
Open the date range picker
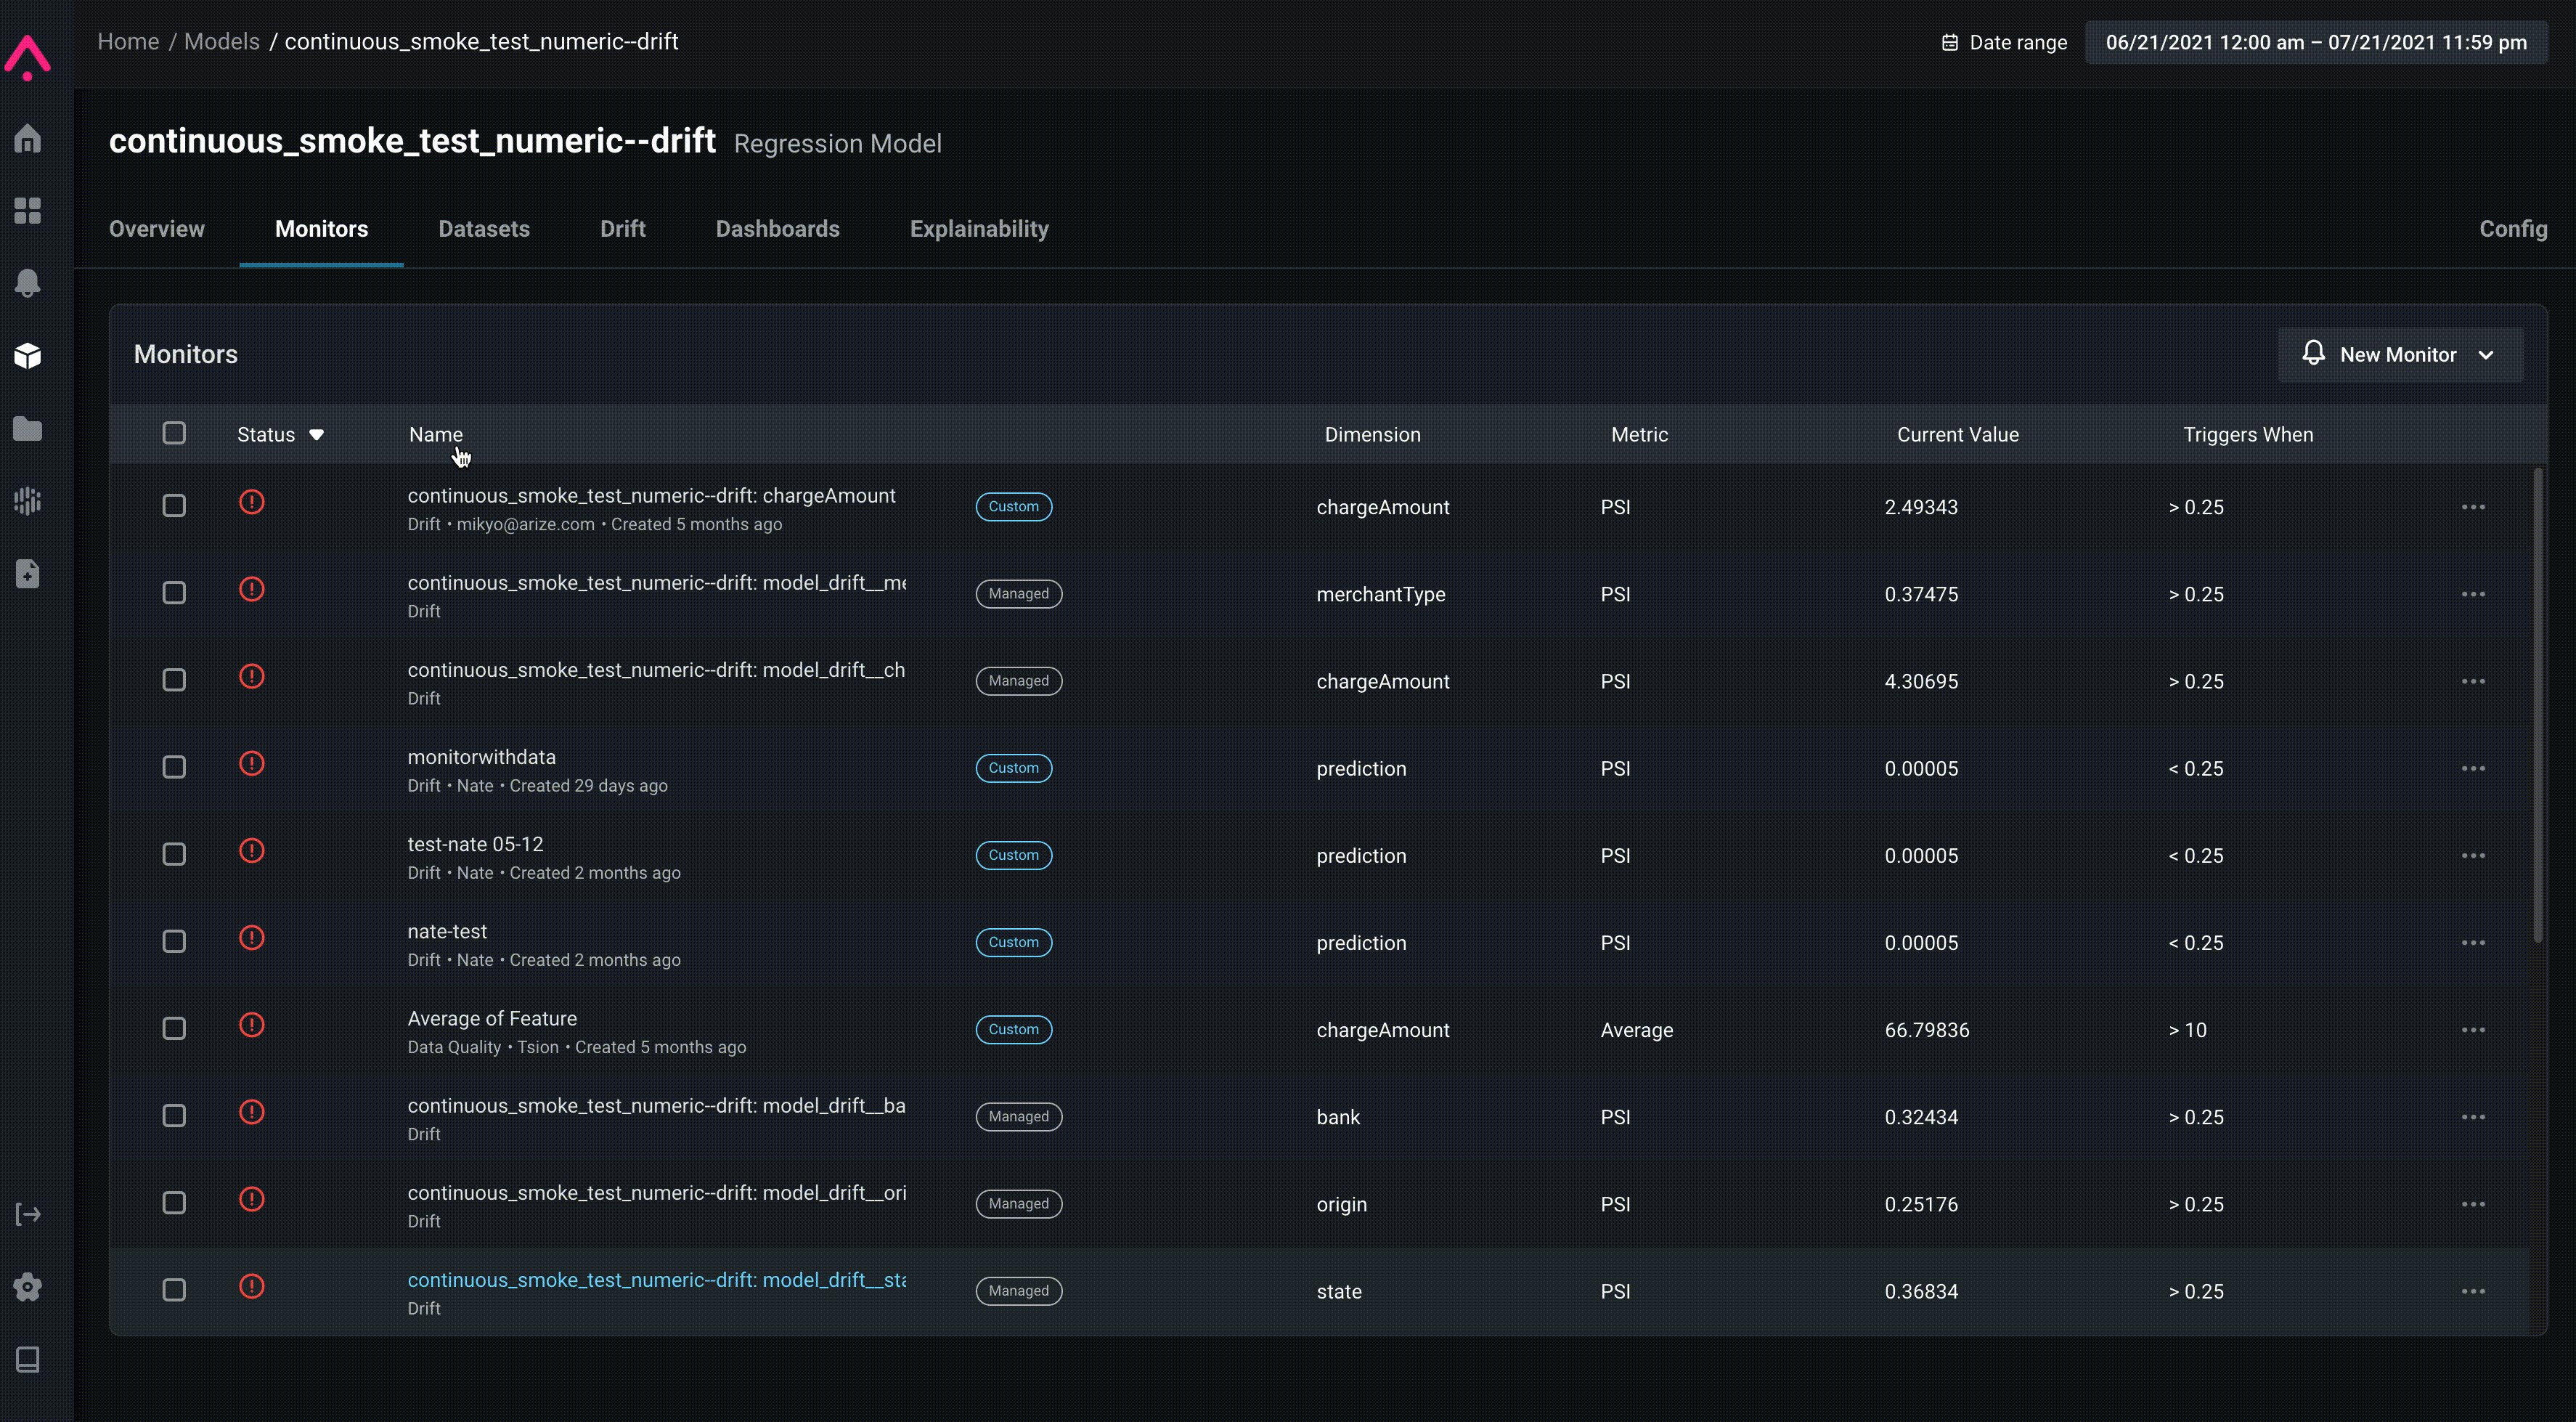tap(2315, 42)
